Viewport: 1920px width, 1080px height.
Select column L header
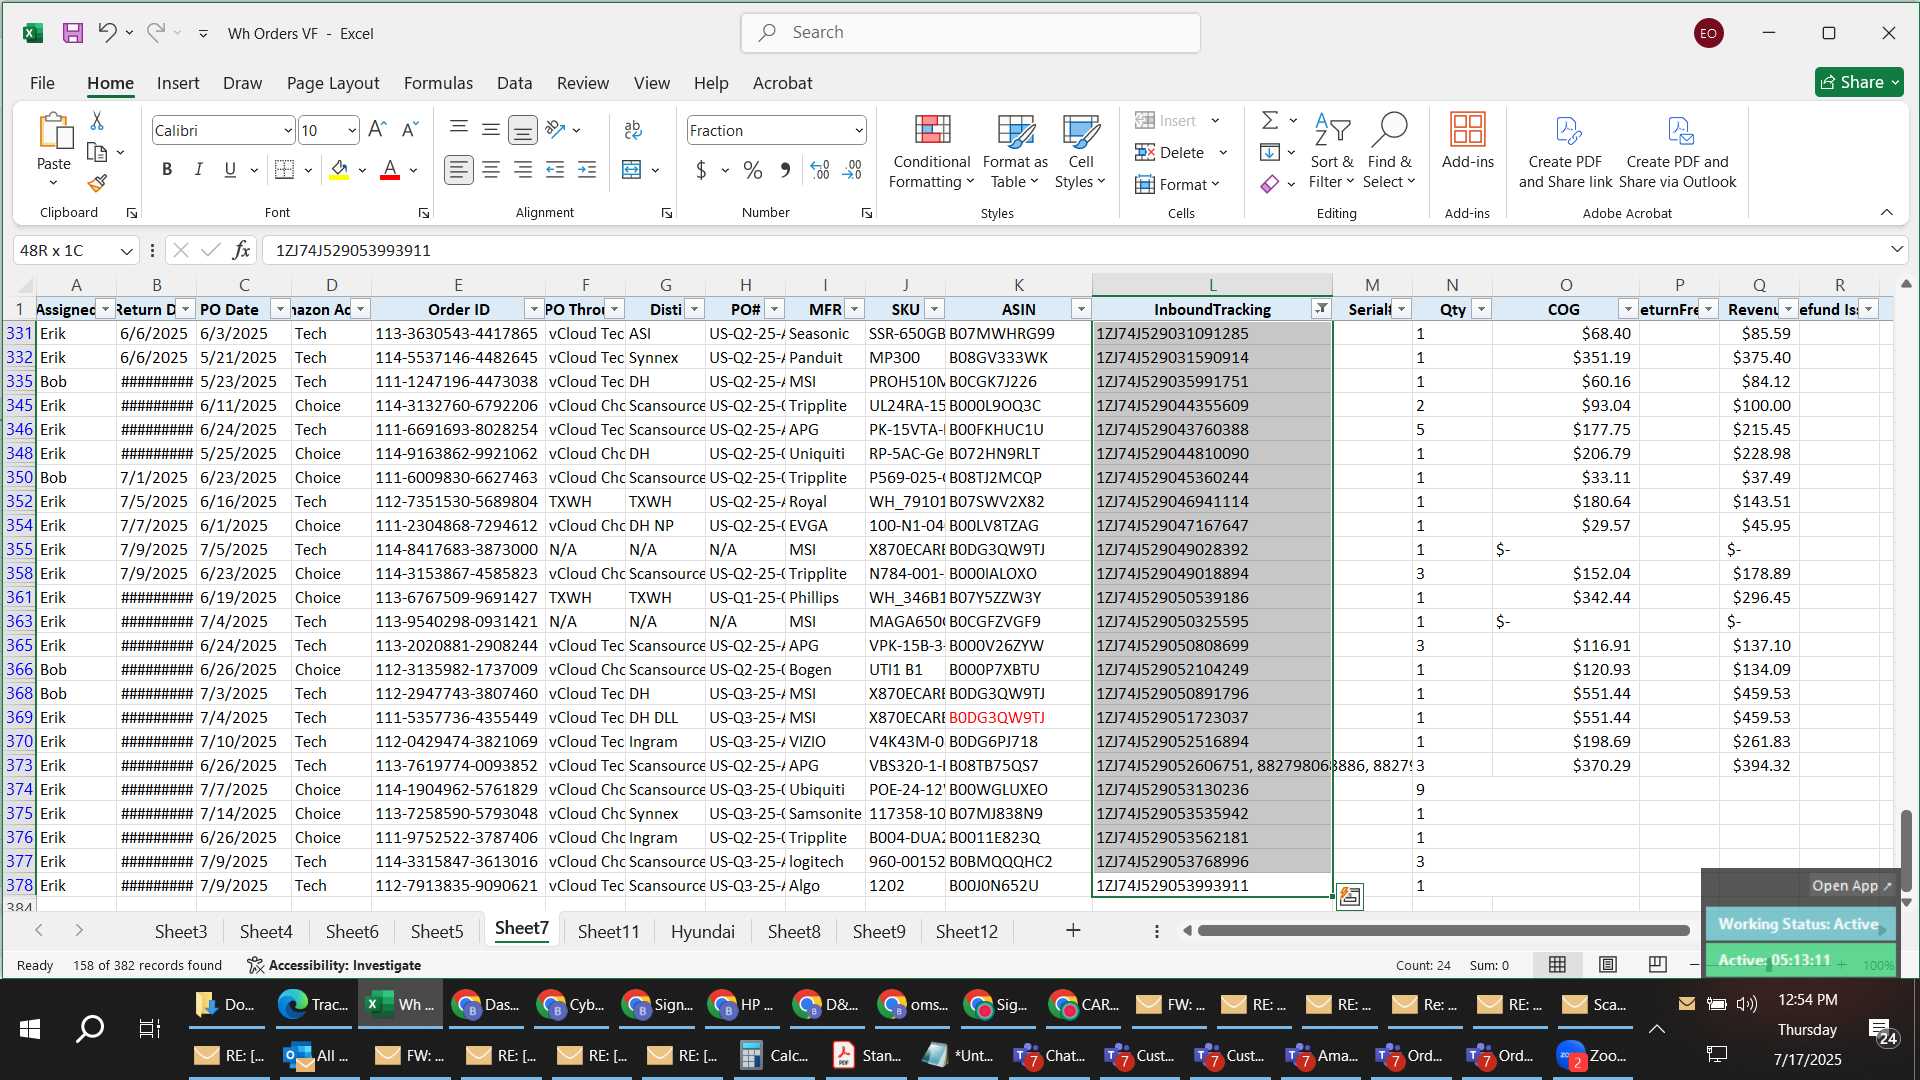(x=1212, y=285)
